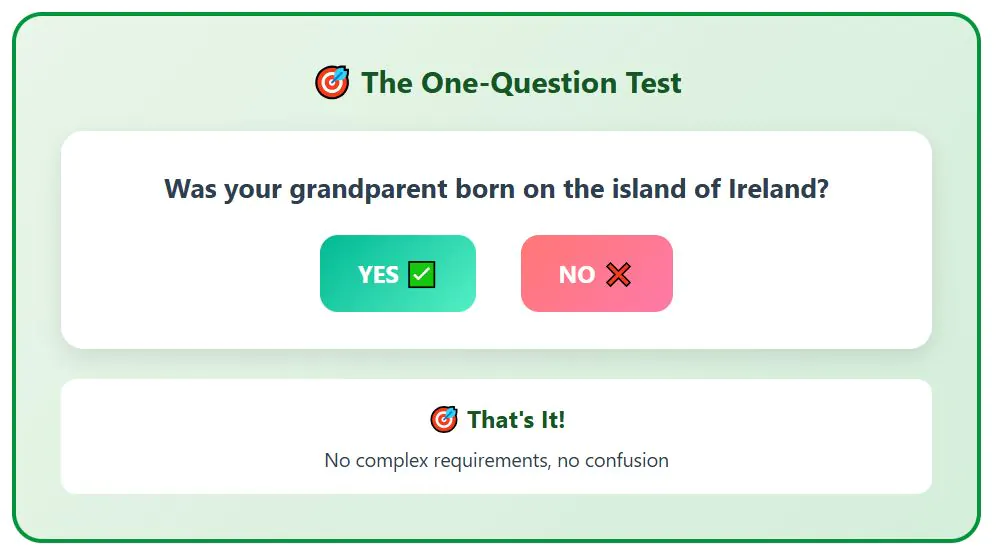1005x559 pixels.
Task: Answer NO to the grandparent question
Action: [x=596, y=274]
